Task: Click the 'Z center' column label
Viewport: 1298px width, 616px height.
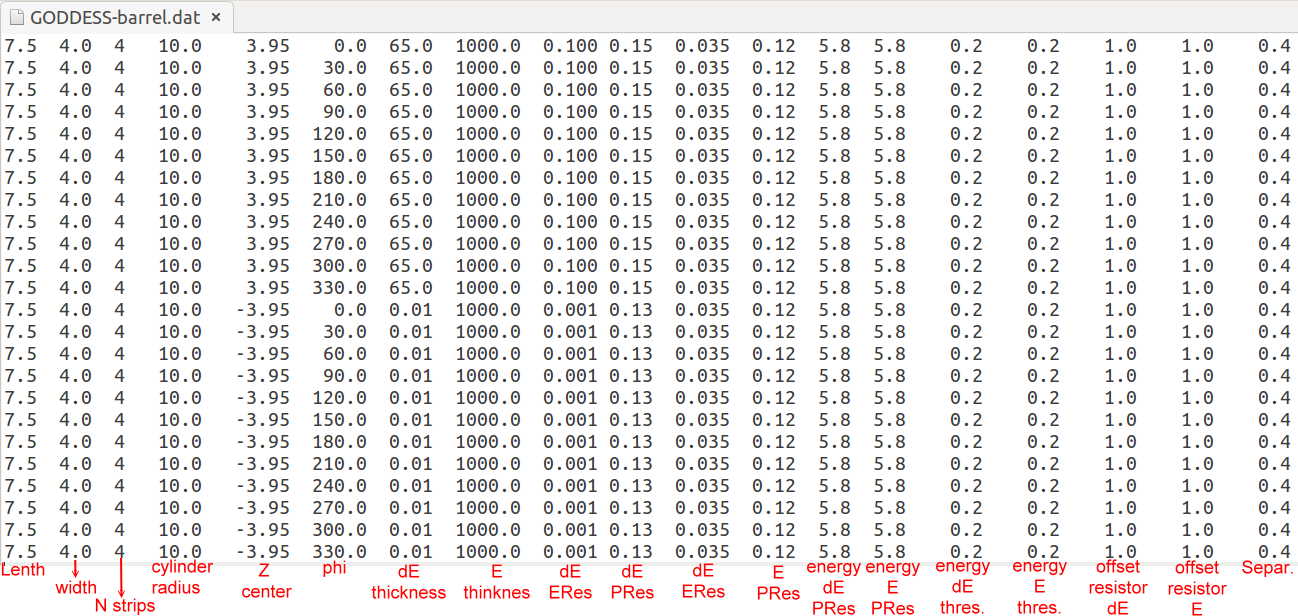Action: 267,580
